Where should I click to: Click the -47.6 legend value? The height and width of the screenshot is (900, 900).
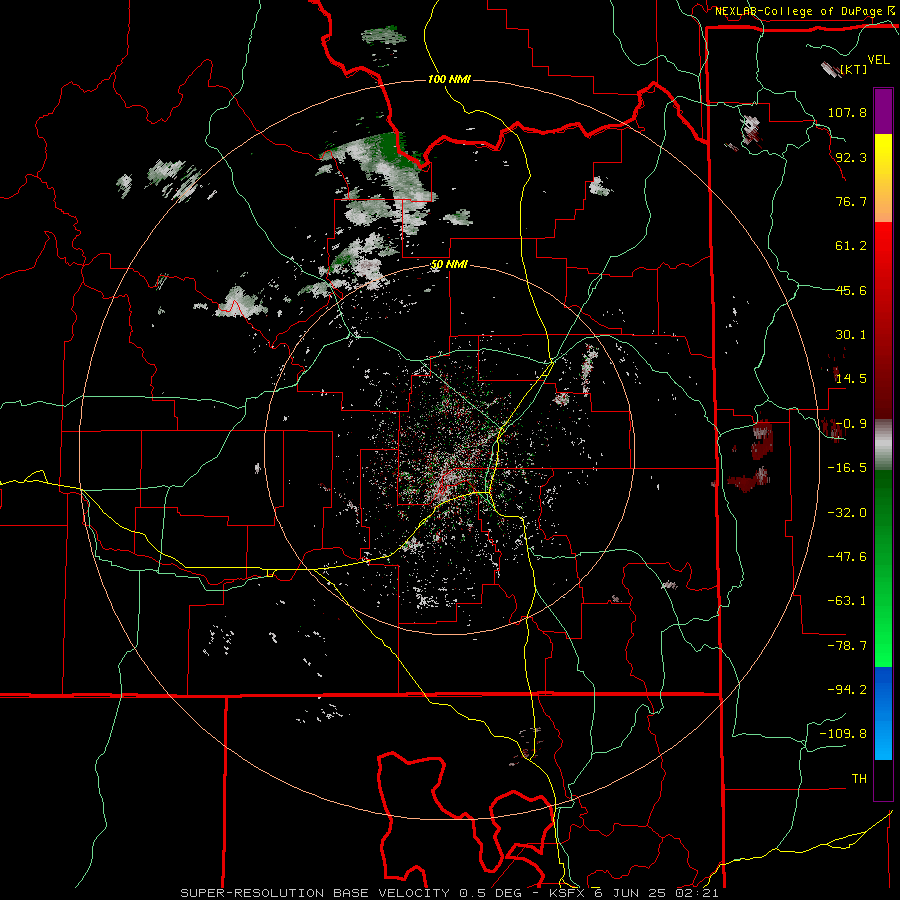[847, 557]
